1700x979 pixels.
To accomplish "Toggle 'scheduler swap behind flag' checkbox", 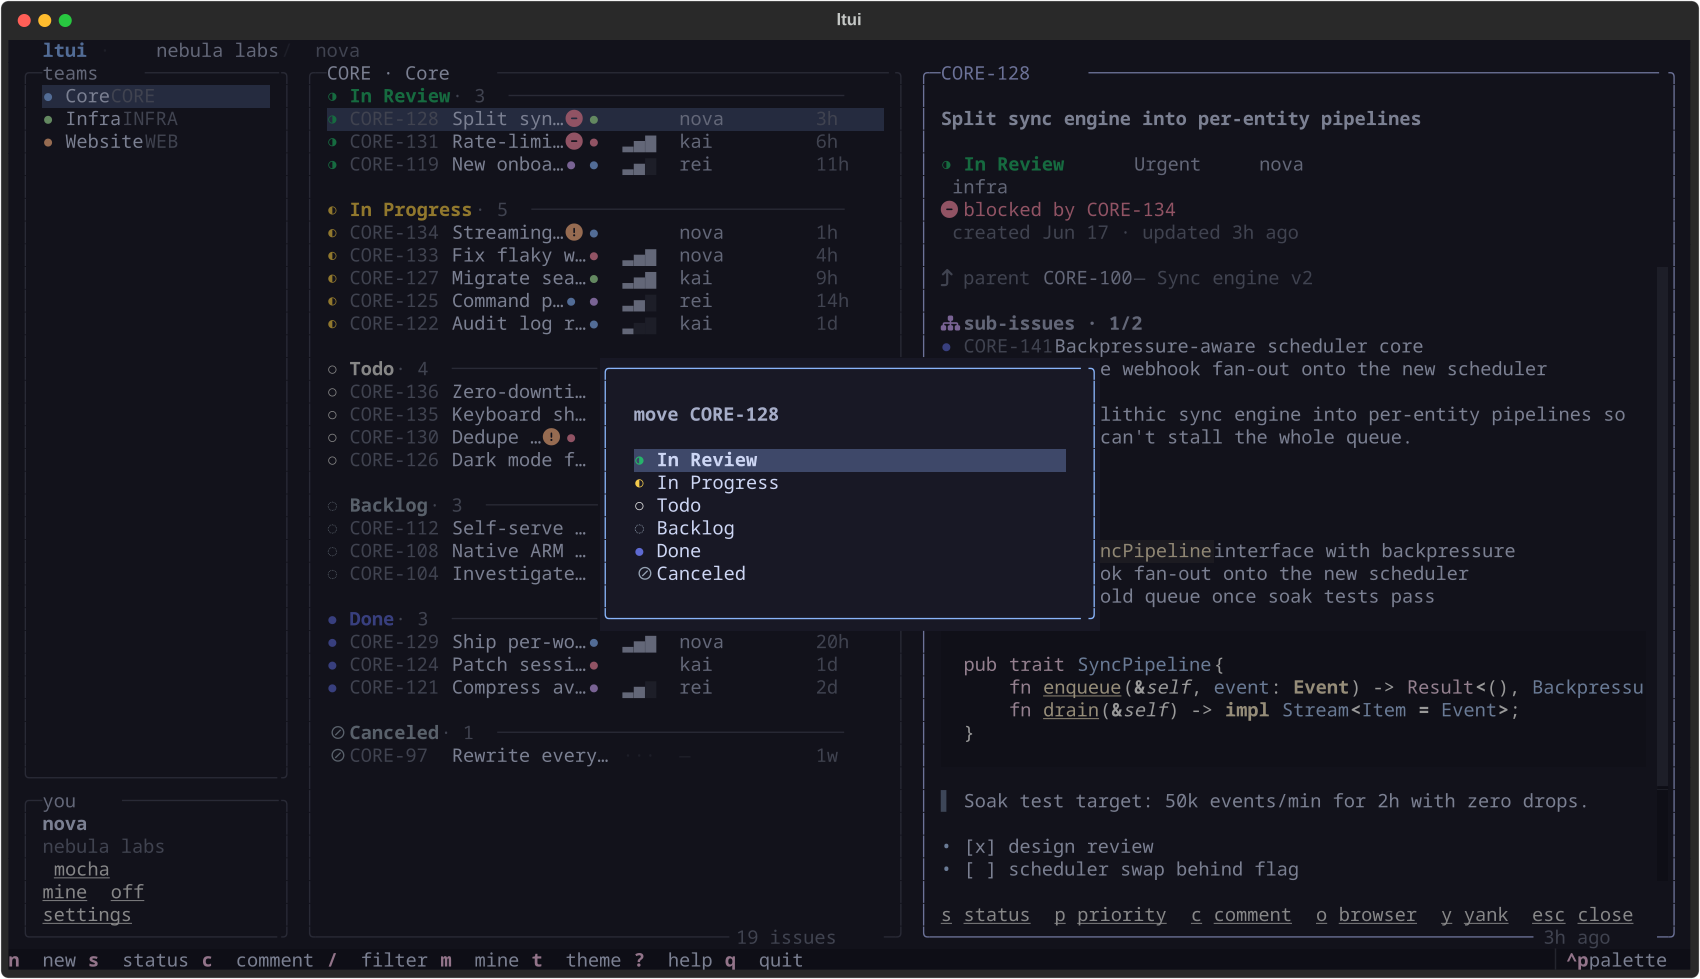I will tap(980, 870).
